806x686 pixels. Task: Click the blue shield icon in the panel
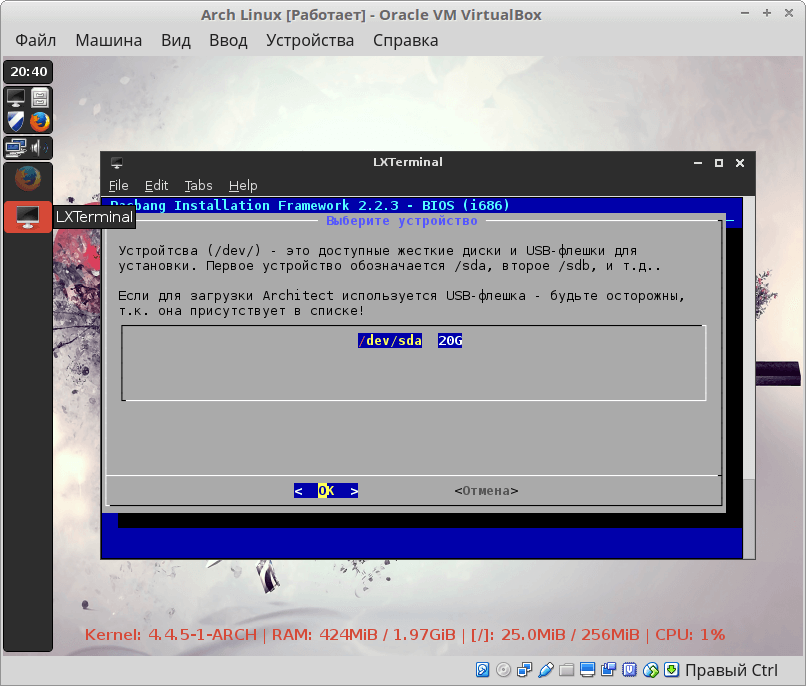coord(16,121)
